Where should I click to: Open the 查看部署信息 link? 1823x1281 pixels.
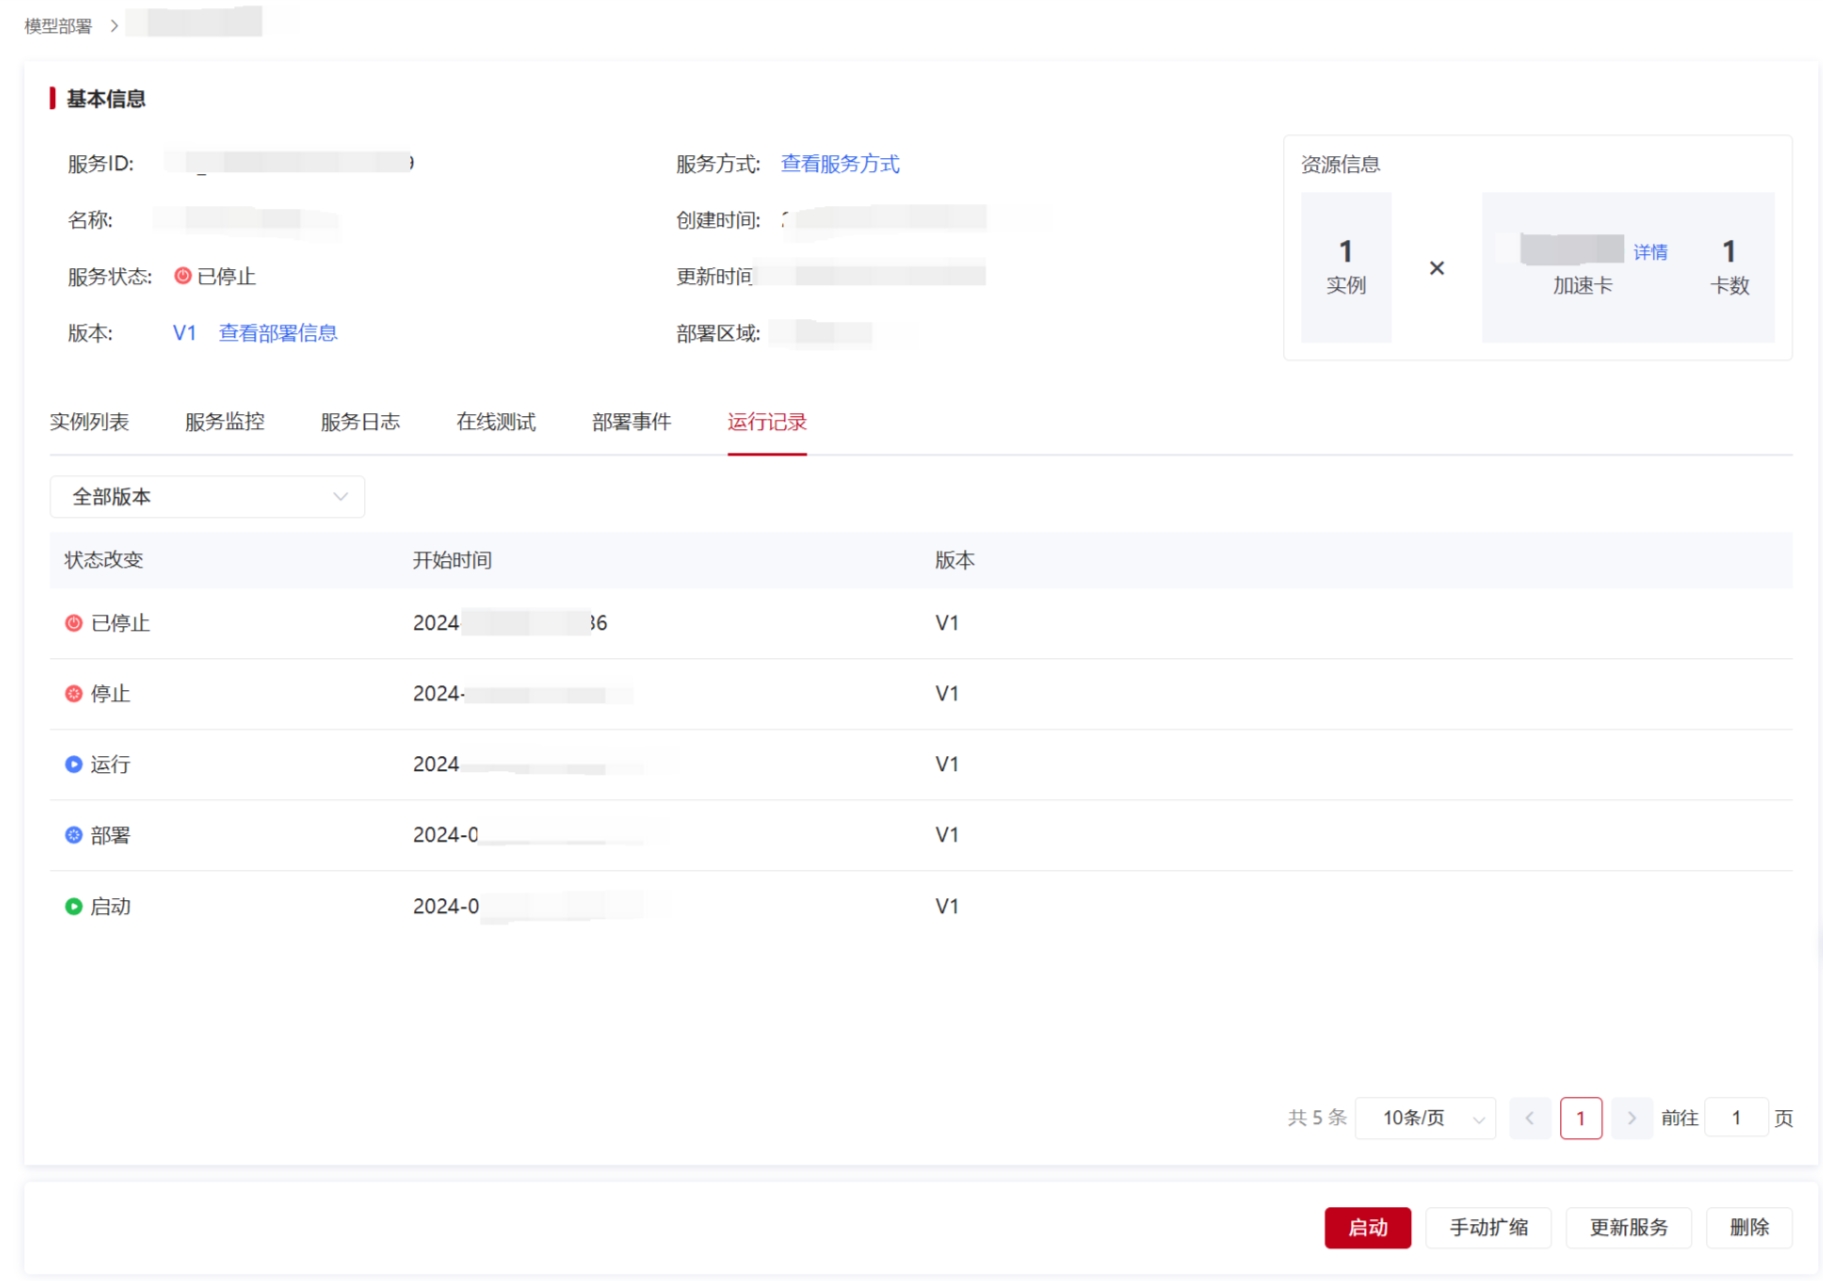coord(278,333)
